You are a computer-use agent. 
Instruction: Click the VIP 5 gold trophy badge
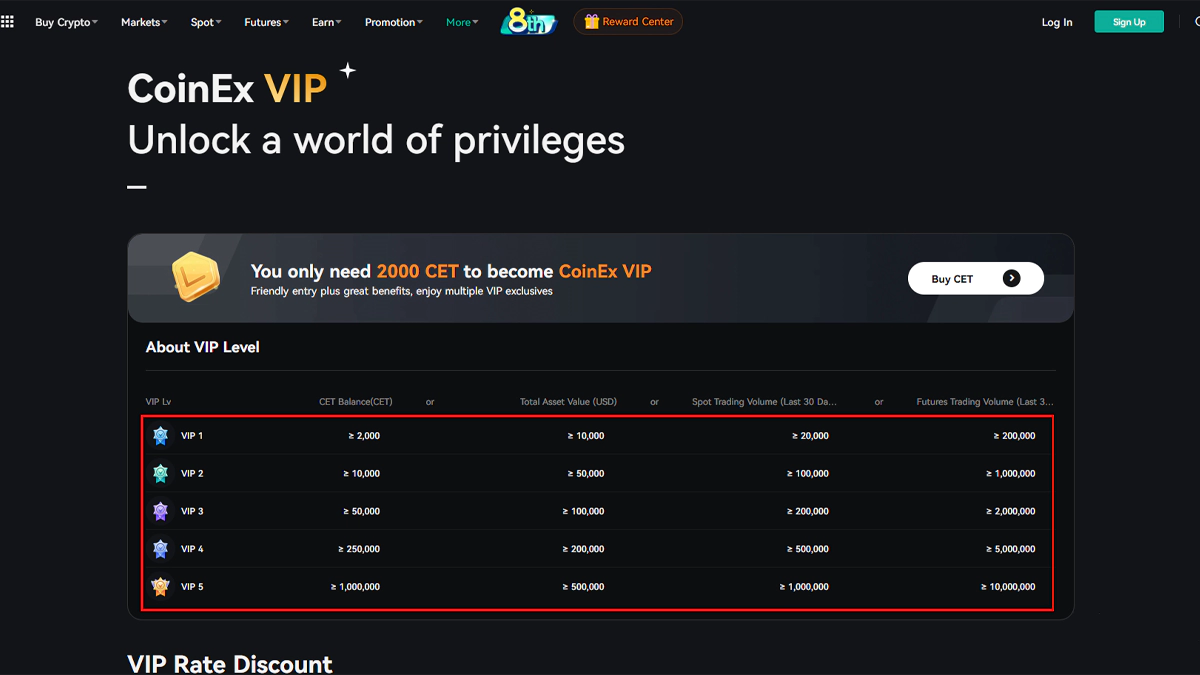pos(160,586)
